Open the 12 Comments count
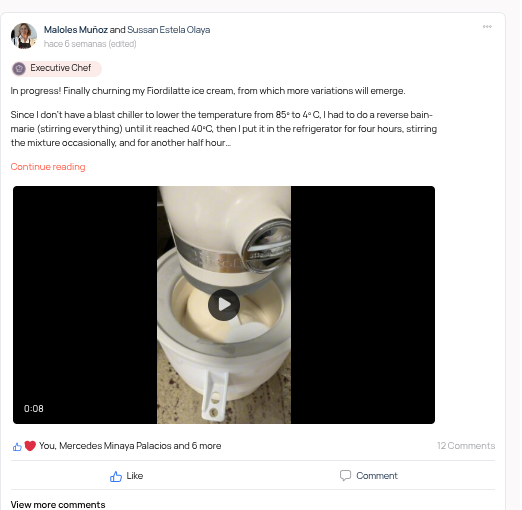The width and height of the screenshot is (522, 510). pos(466,446)
